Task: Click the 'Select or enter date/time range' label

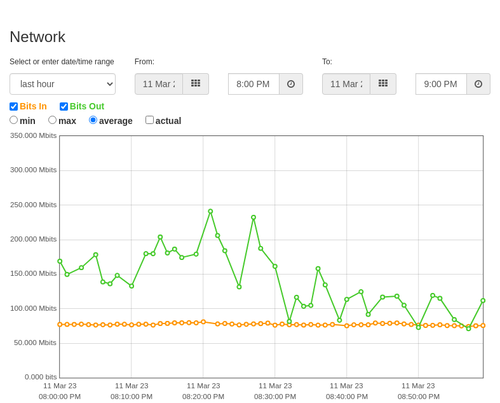Action: (x=62, y=62)
